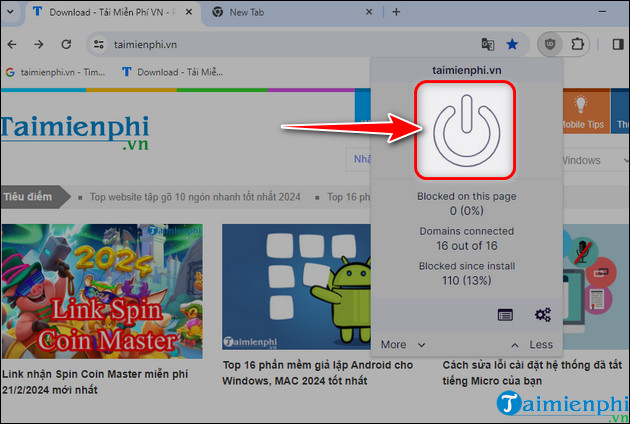Bookmark star icon in address bar
Screen dimensions: 630x424
[x=512, y=44]
